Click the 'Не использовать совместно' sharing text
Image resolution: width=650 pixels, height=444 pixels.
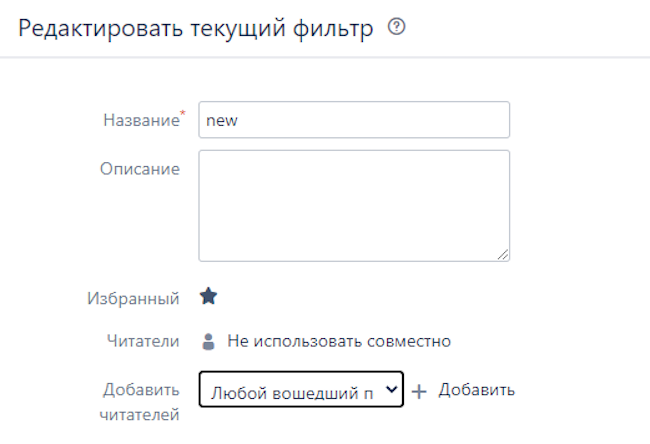click(x=339, y=341)
